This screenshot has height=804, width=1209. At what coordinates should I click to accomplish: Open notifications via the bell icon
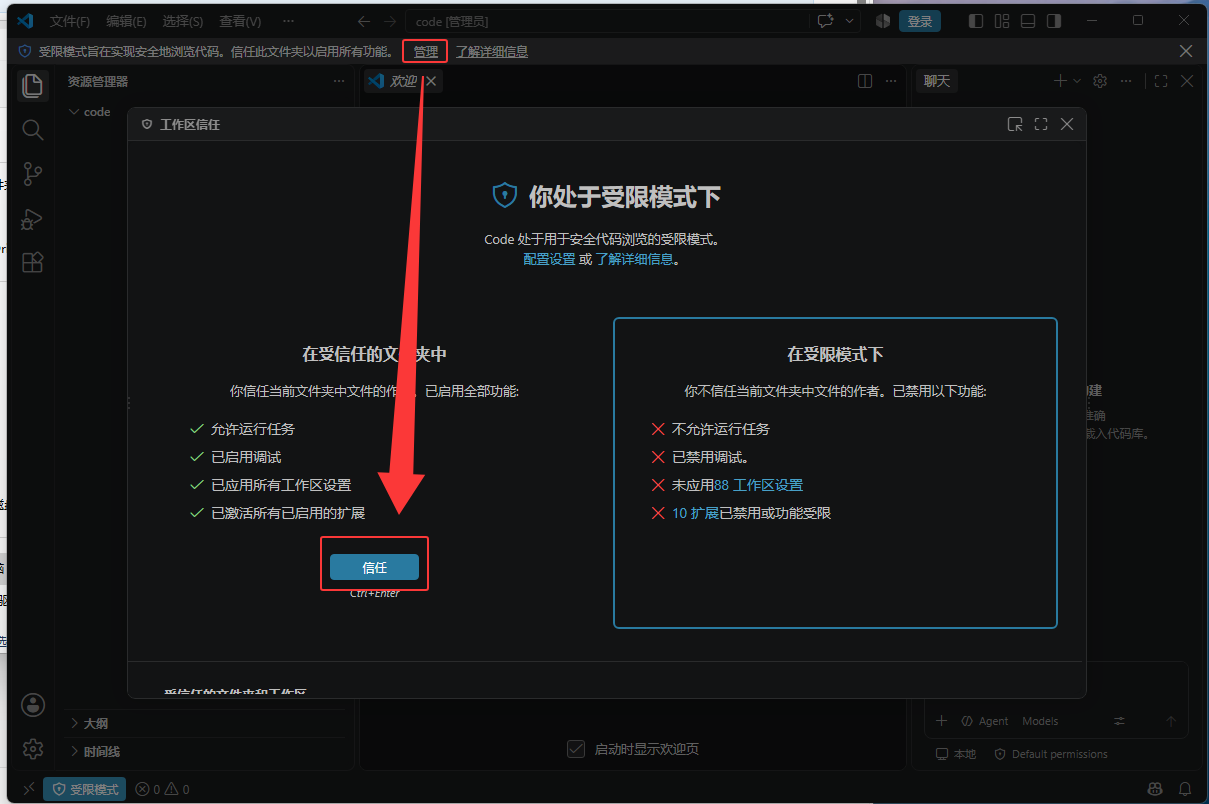coord(1186,789)
